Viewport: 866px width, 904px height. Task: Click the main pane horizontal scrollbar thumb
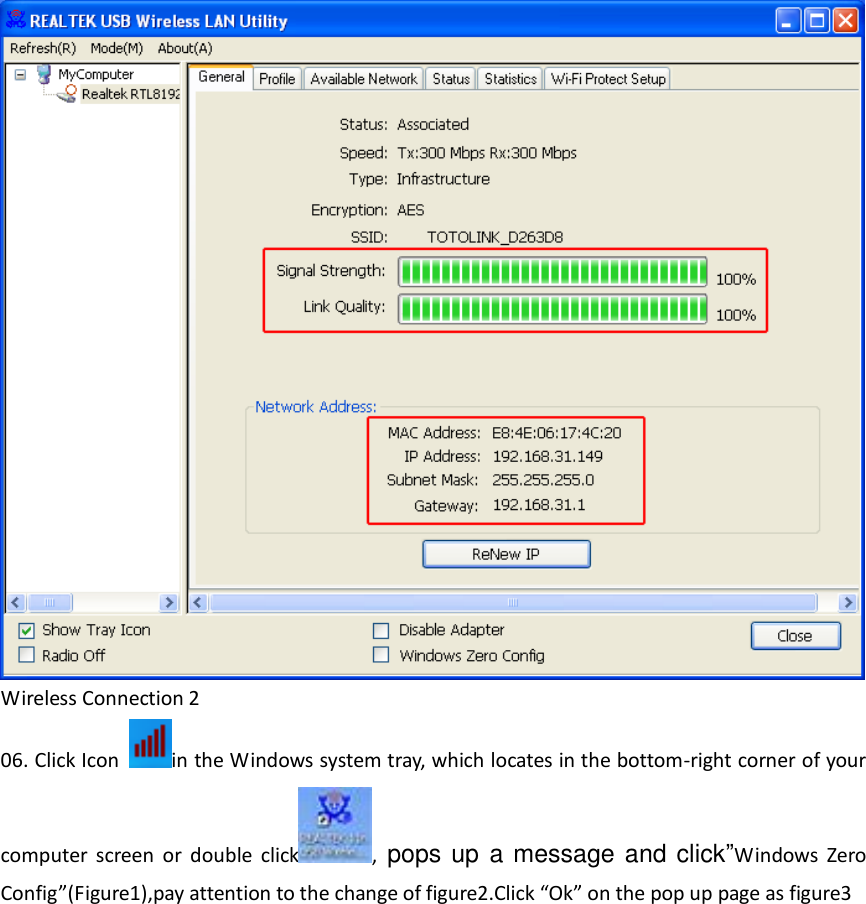pos(513,602)
